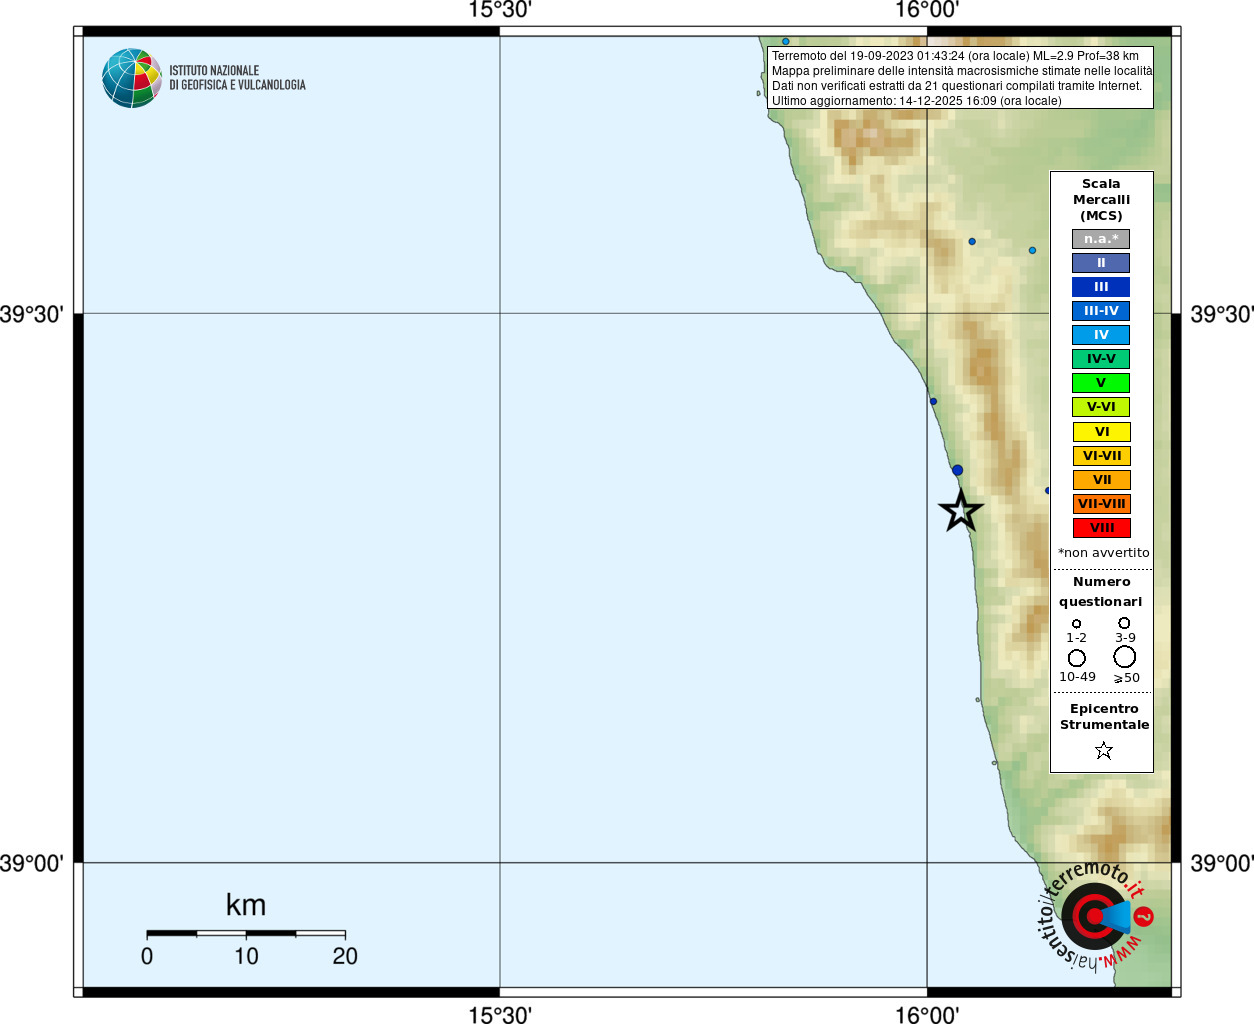The height and width of the screenshot is (1024, 1254).
Task: Click the 39°30' latitude label on left axis
Action: [x=32, y=314]
